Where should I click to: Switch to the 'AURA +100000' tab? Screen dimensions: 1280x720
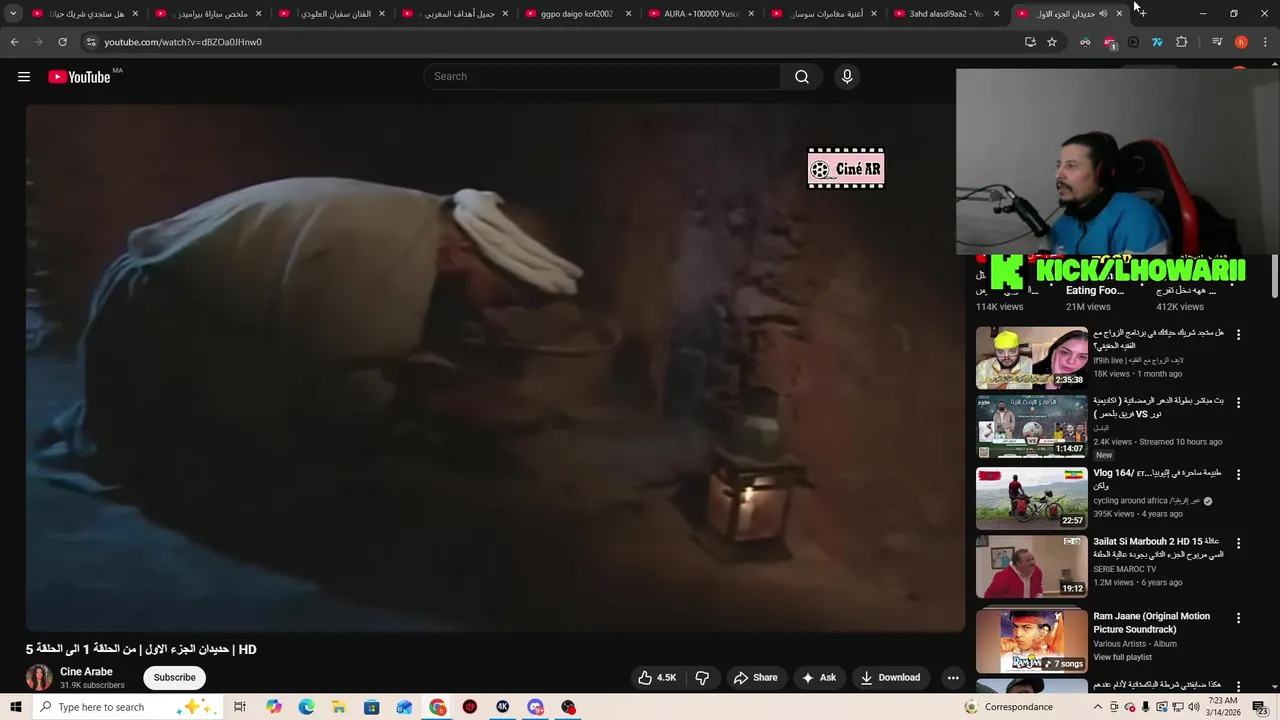click(702, 14)
